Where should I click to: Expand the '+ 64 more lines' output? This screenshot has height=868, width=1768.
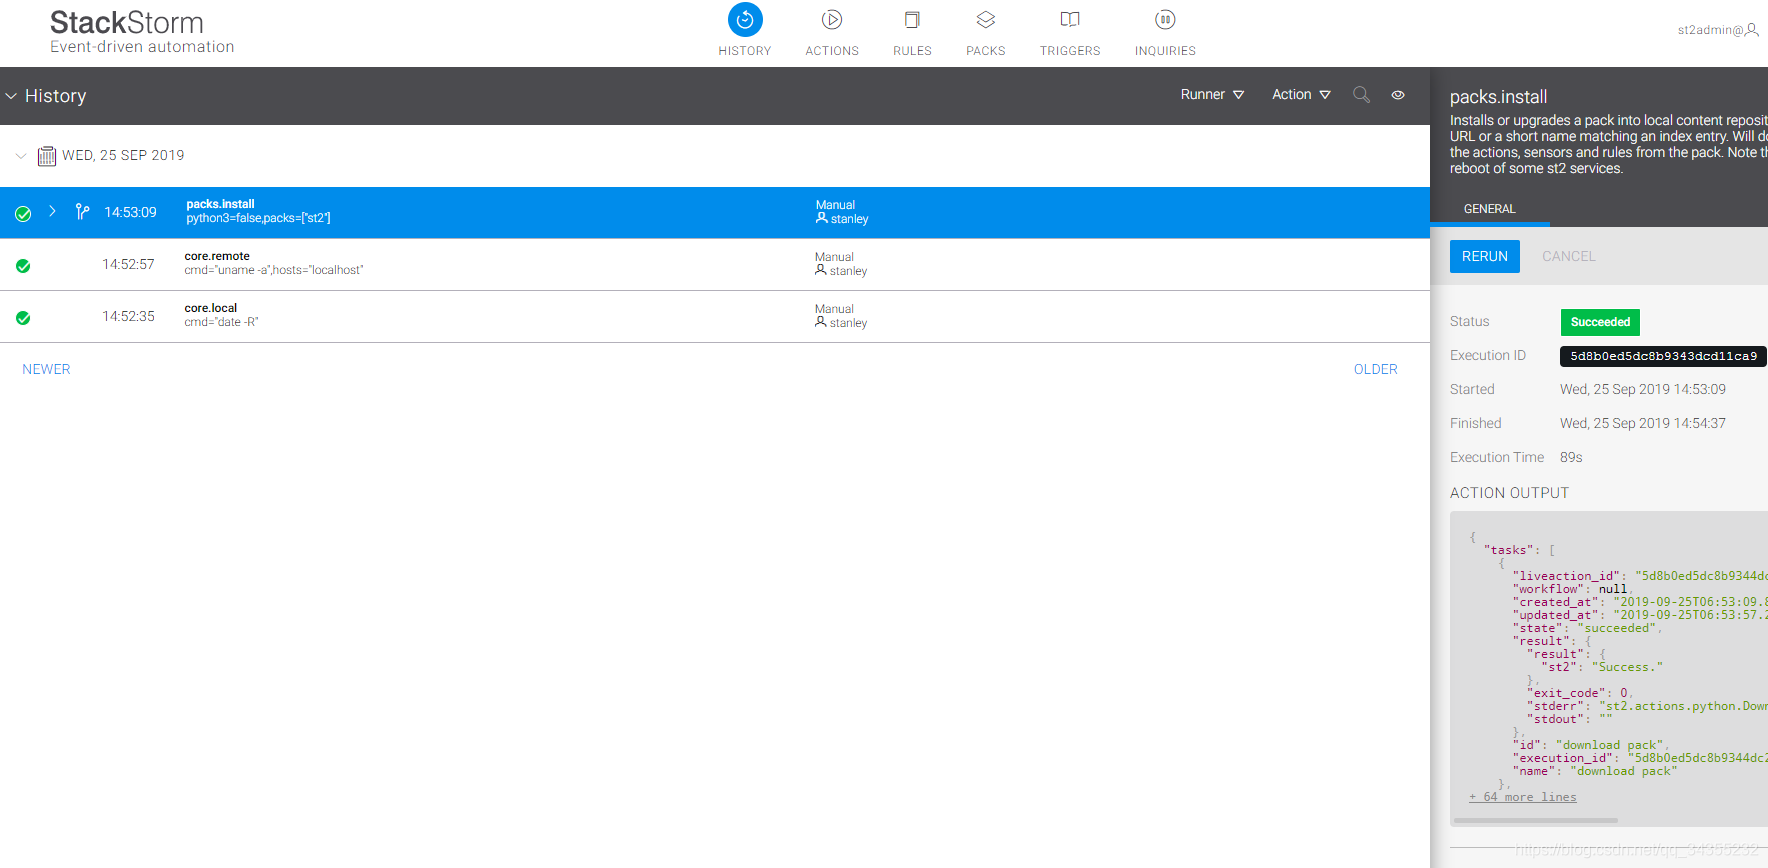tap(1523, 797)
